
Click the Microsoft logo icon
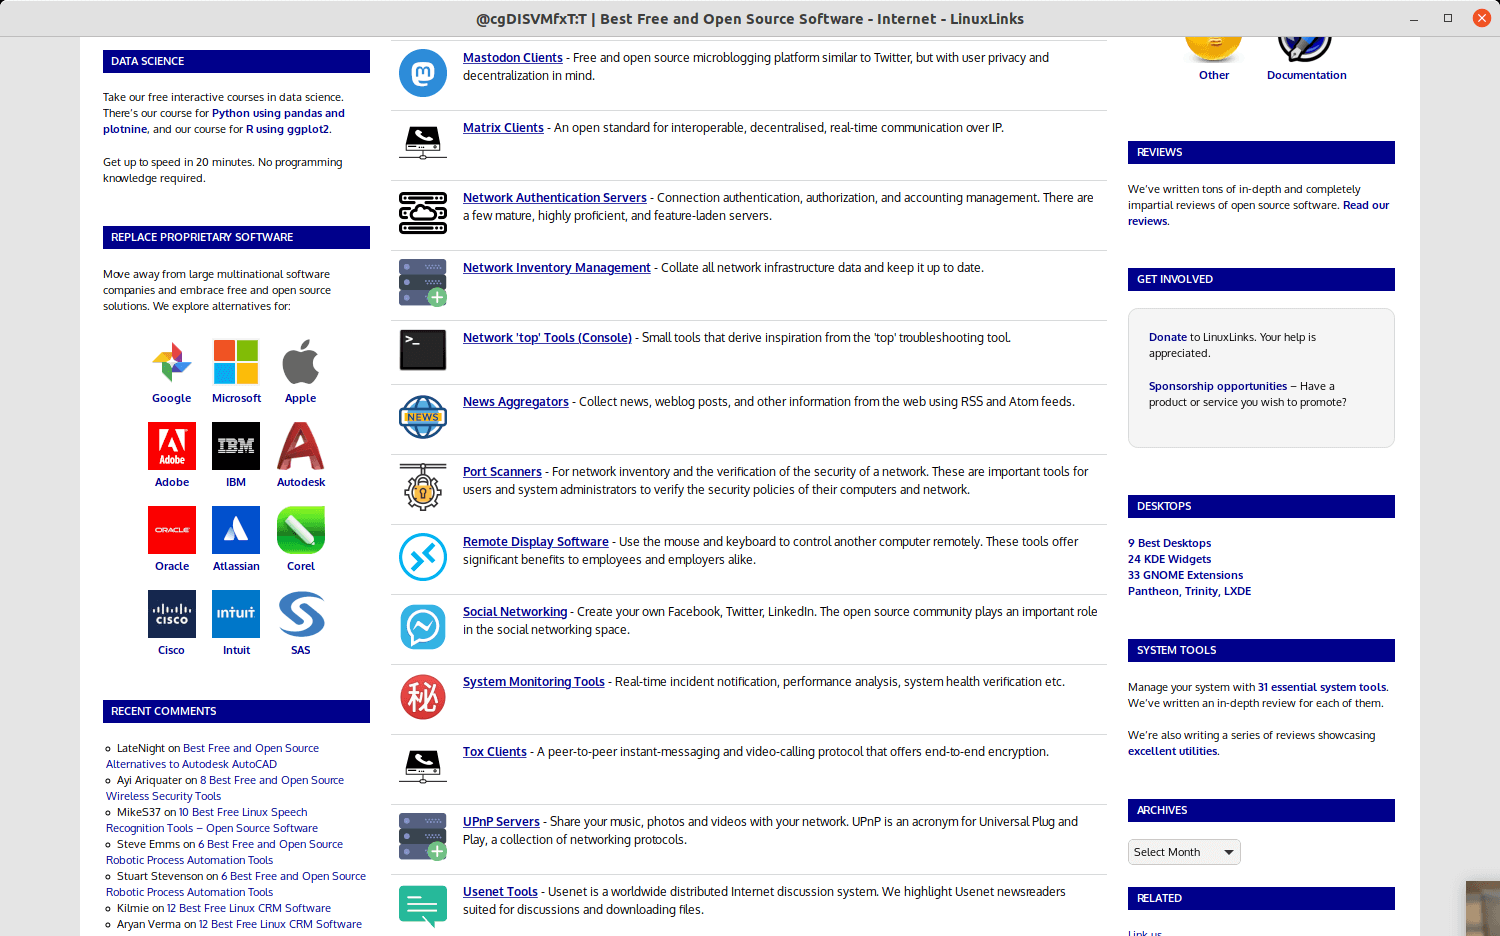point(236,362)
